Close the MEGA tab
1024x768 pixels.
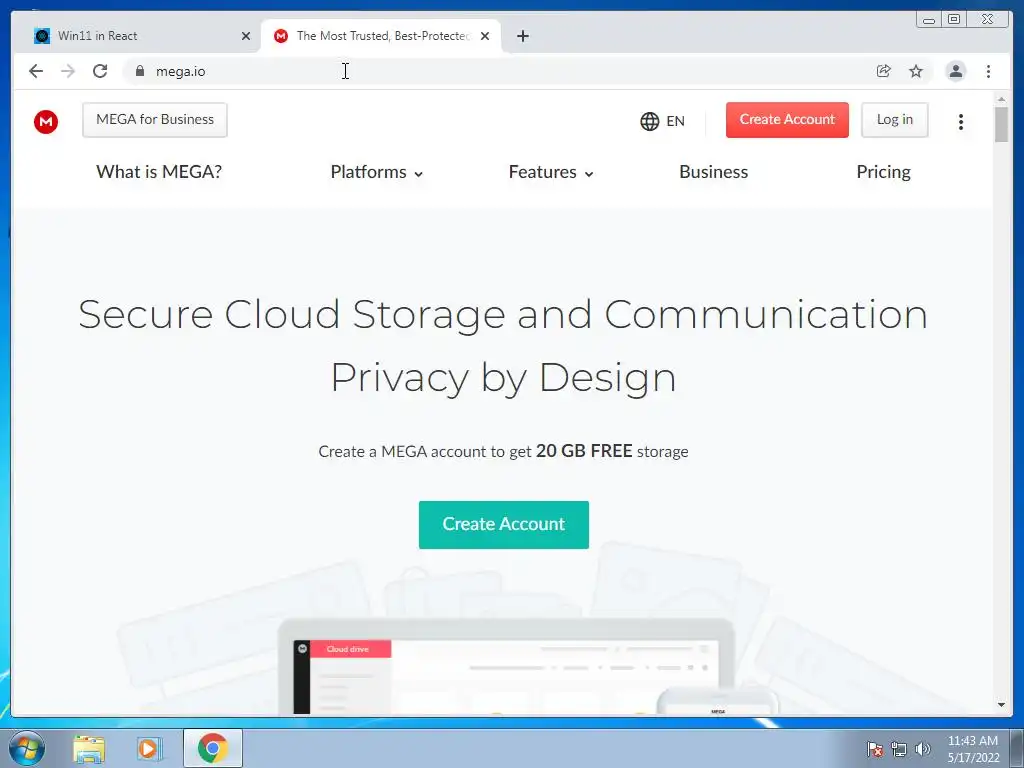(485, 36)
